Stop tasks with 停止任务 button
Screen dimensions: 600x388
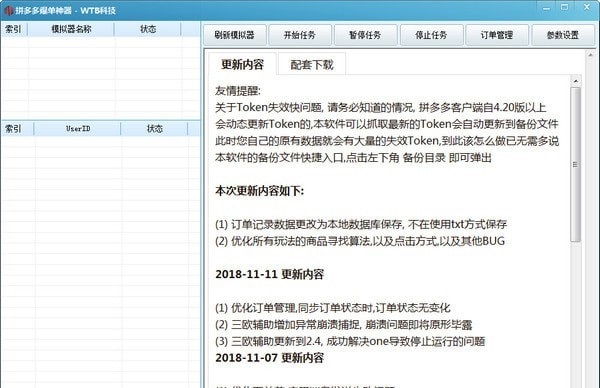coord(431,35)
